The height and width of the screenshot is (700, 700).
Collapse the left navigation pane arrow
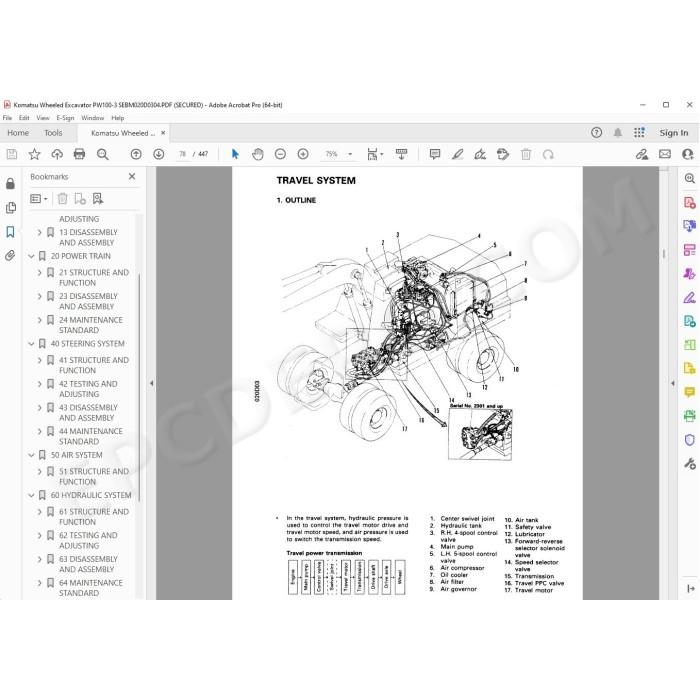tap(151, 383)
